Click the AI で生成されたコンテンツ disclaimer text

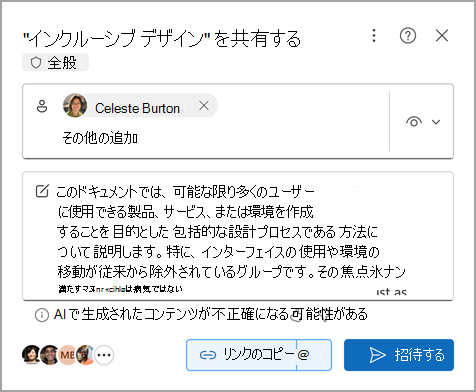(211, 314)
